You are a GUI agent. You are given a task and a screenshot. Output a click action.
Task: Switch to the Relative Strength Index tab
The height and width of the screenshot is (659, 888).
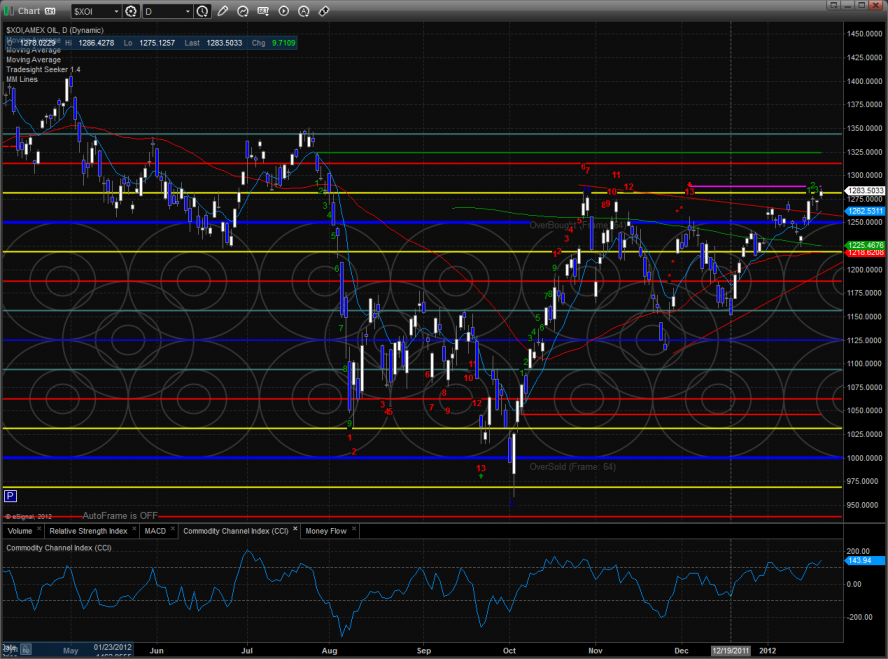click(x=88, y=531)
